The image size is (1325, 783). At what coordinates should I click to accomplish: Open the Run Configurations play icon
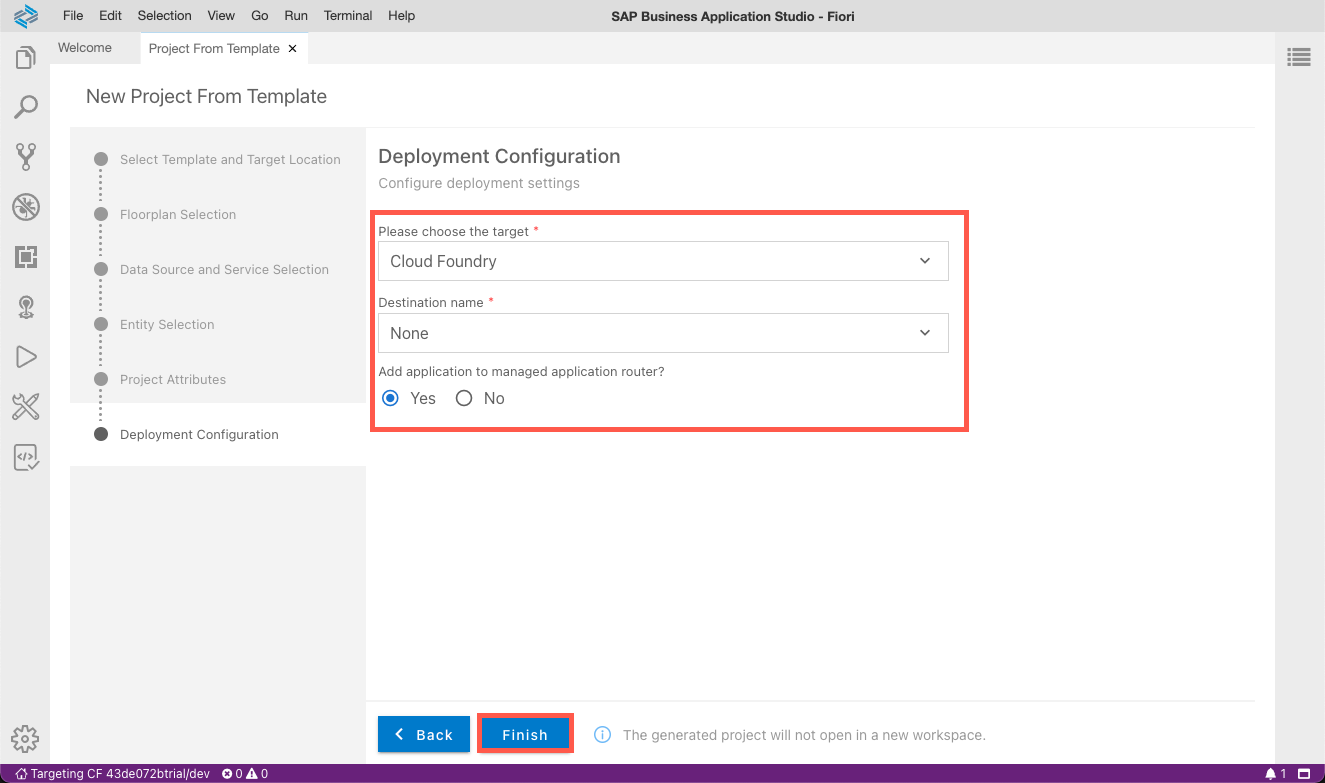click(x=25, y=357)
